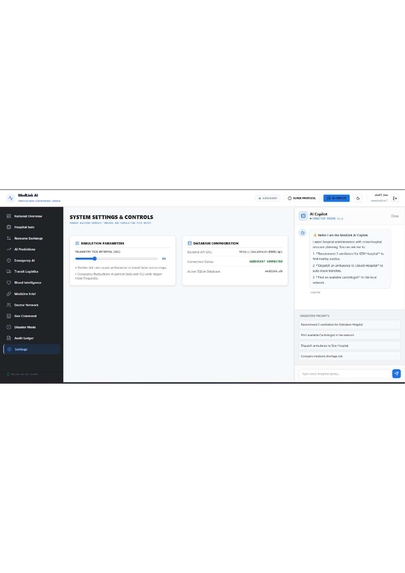
Task: Click the copilot bot avatar beside the greeting
Action: click(x=302, y=233)
